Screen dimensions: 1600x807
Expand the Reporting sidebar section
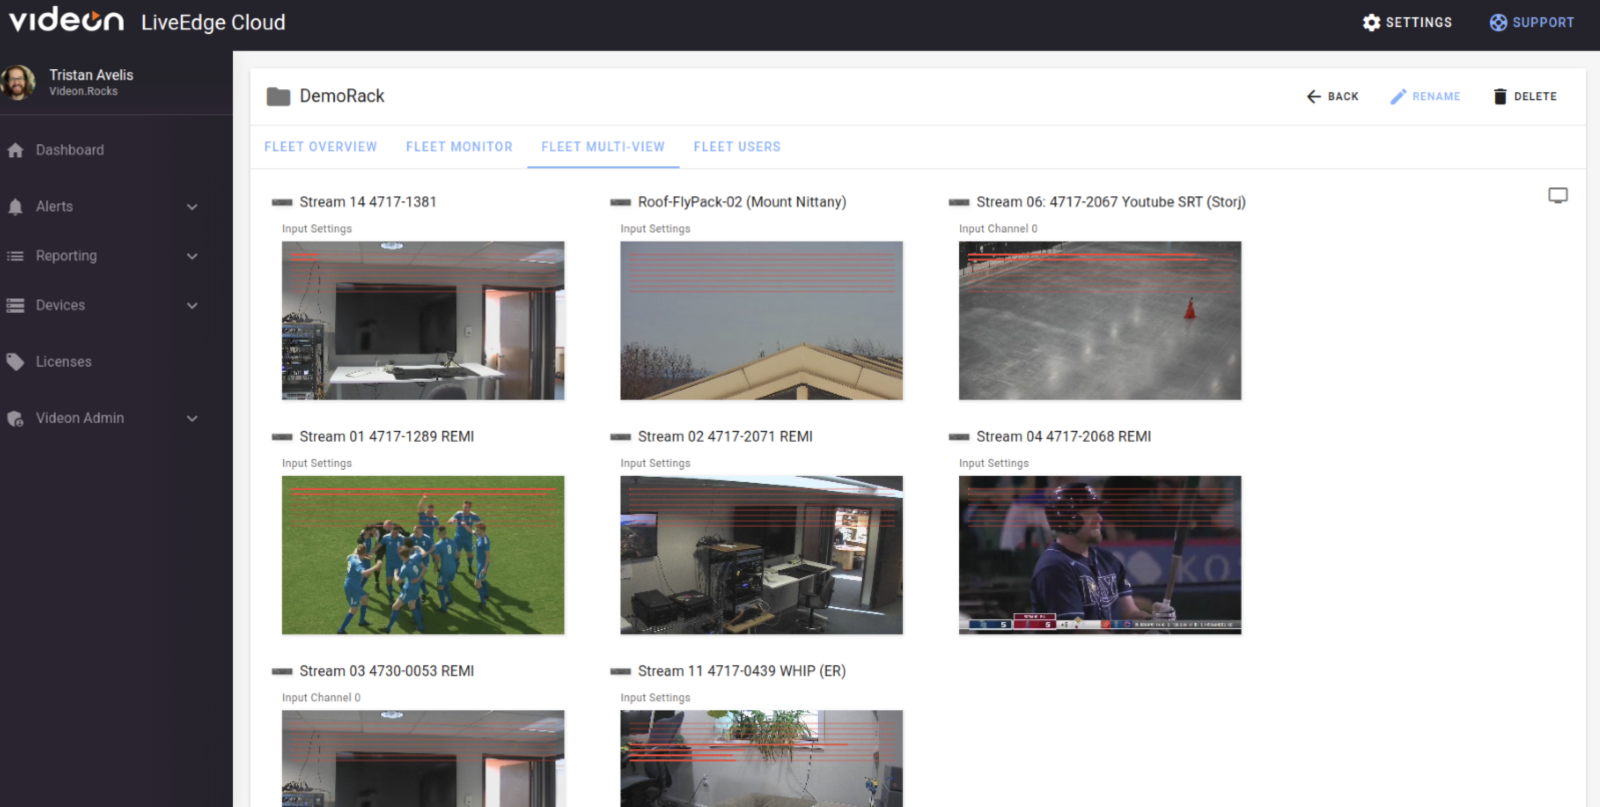pyautogui.click(x=192, y=256)
